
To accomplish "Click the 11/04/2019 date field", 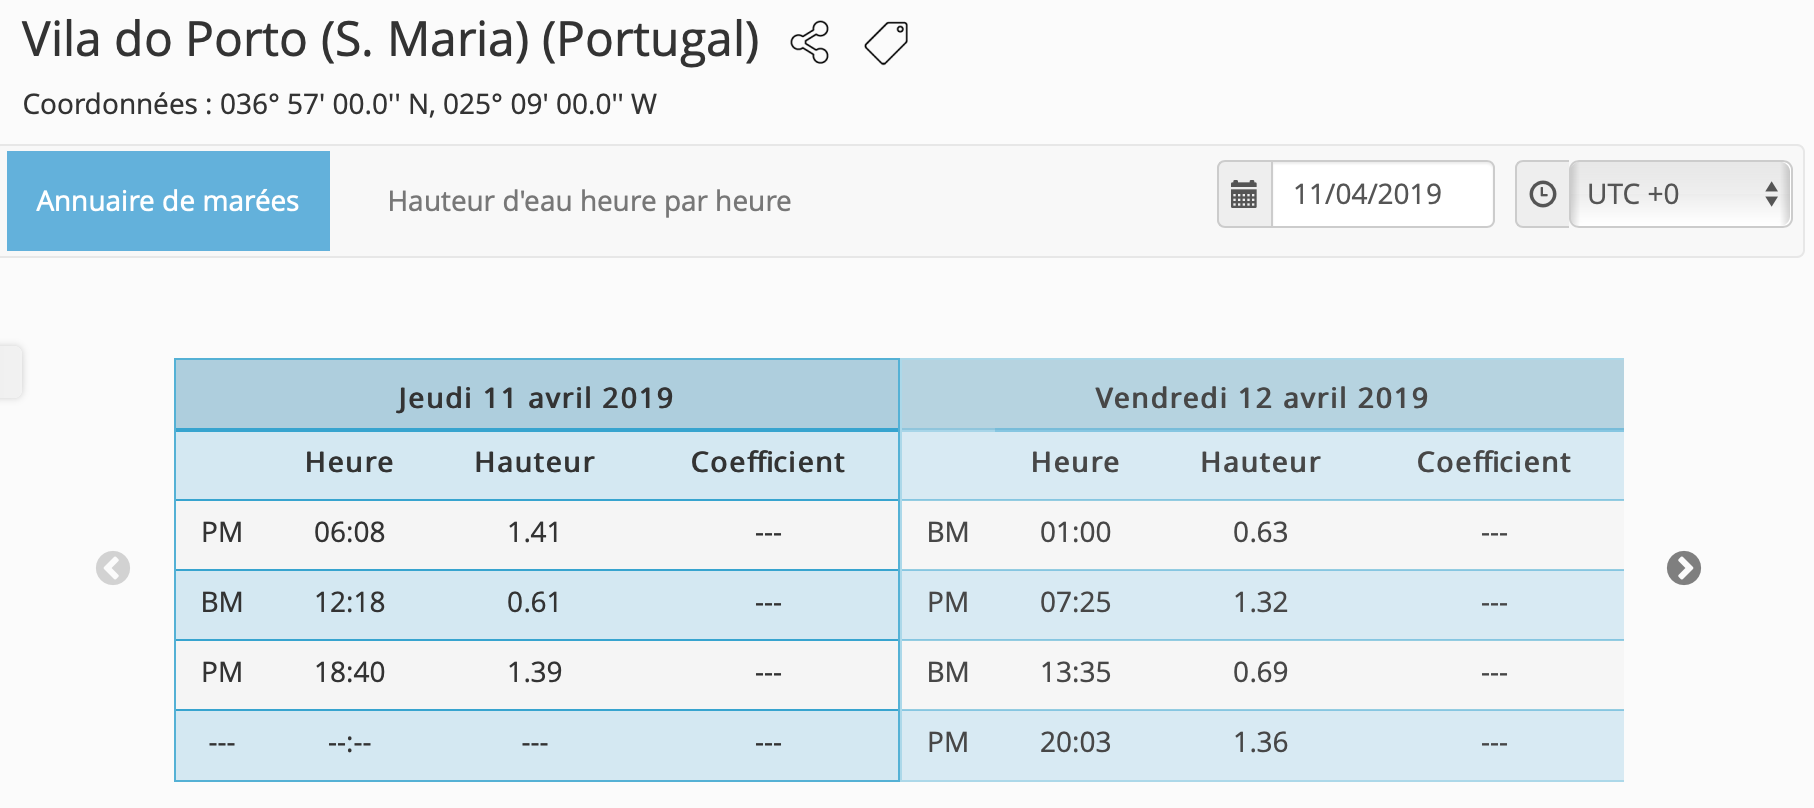I will pos(1381,194).
